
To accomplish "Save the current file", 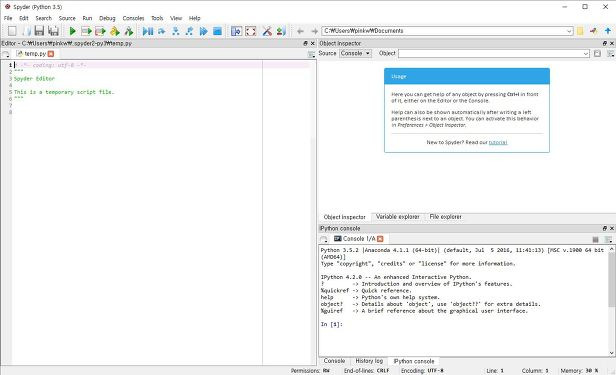I will [x=39, y=31].
